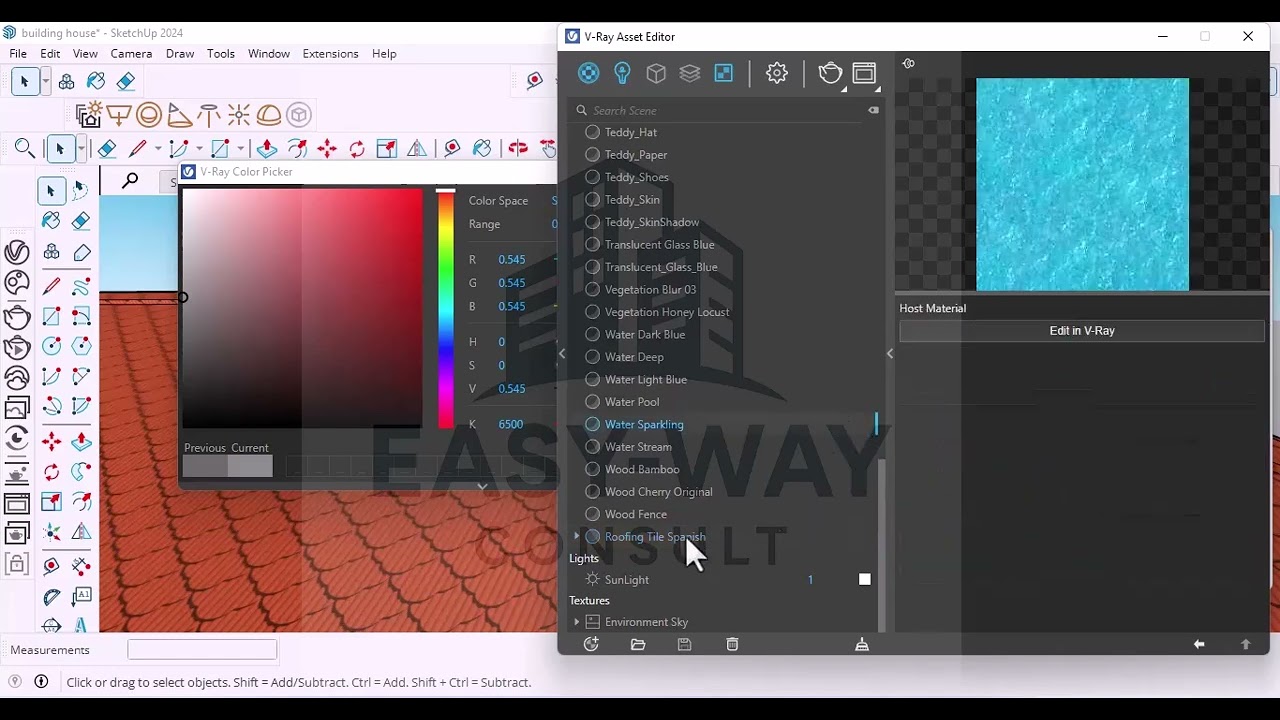Open the Render Elements layers icon

tap(690, 73)
